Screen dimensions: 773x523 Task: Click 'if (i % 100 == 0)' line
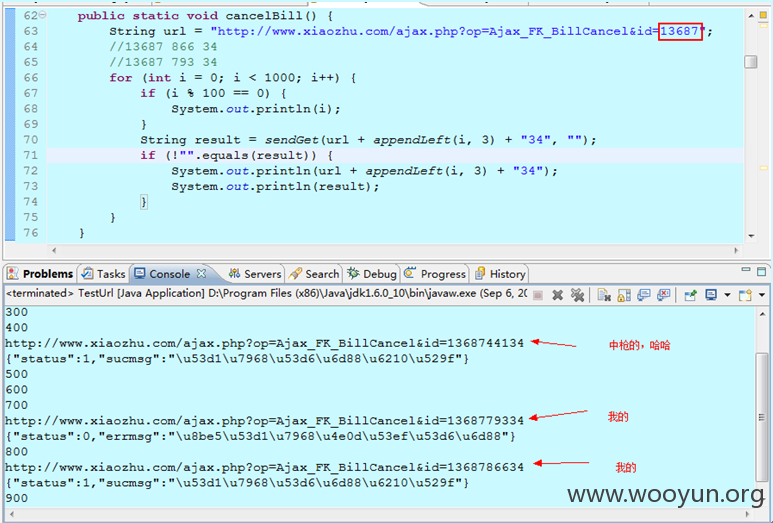tap(213, 93)
